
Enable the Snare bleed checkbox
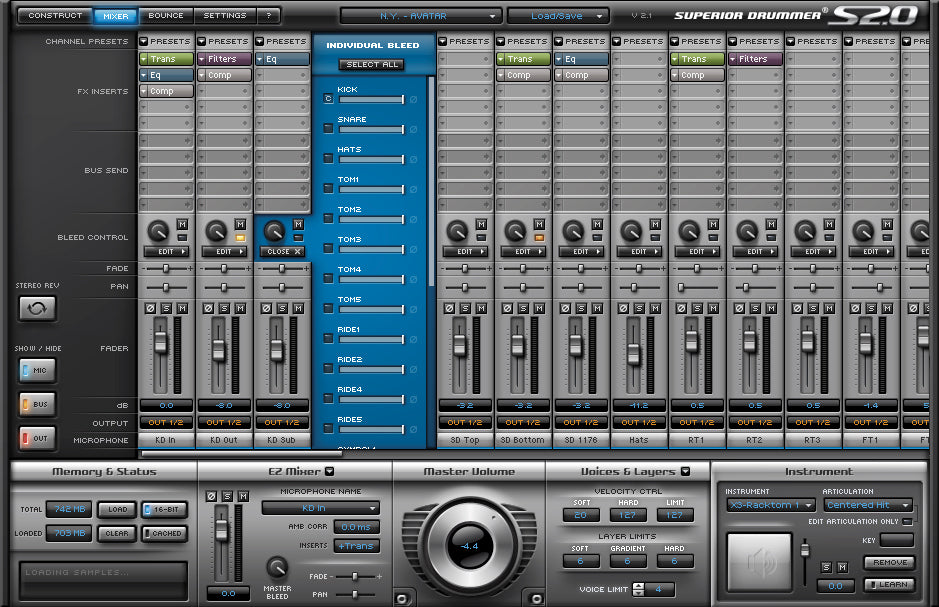328,129
